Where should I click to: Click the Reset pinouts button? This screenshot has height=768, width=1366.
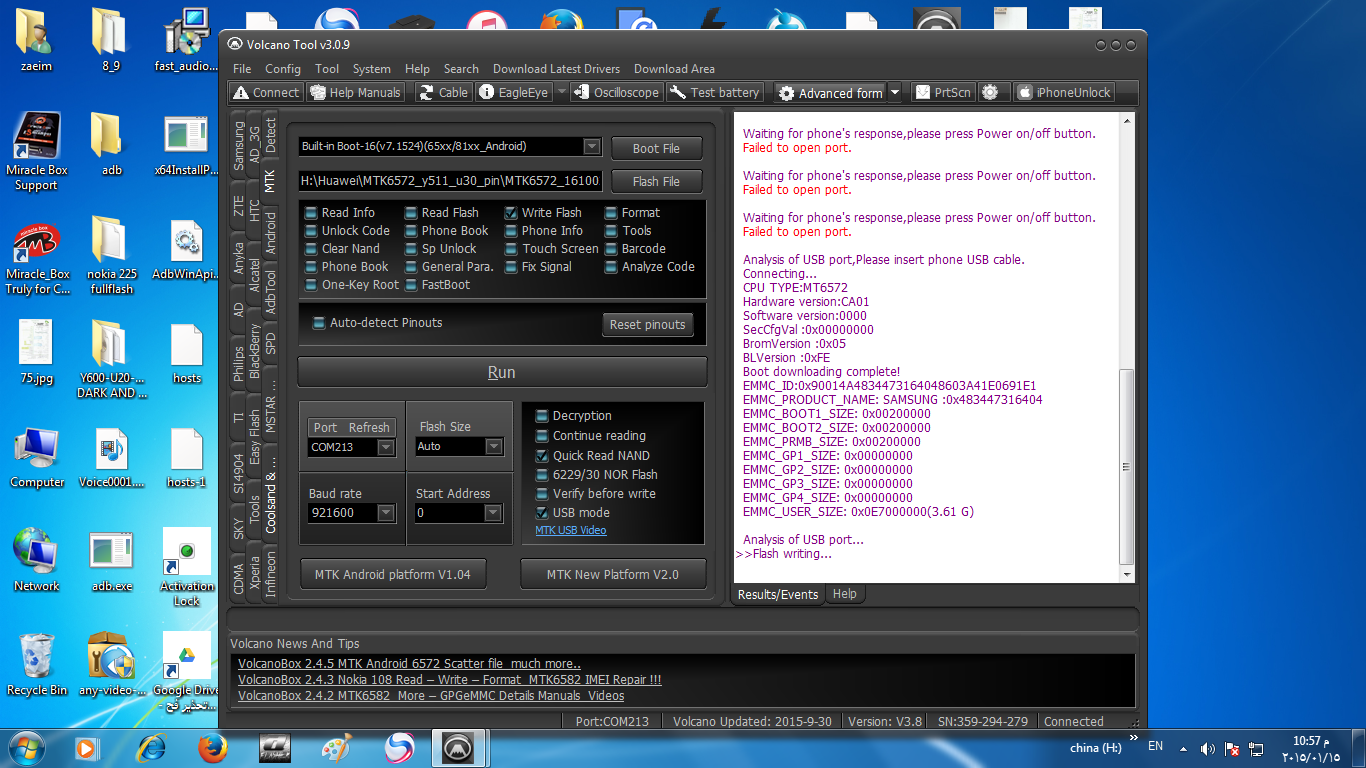[648, 324]
